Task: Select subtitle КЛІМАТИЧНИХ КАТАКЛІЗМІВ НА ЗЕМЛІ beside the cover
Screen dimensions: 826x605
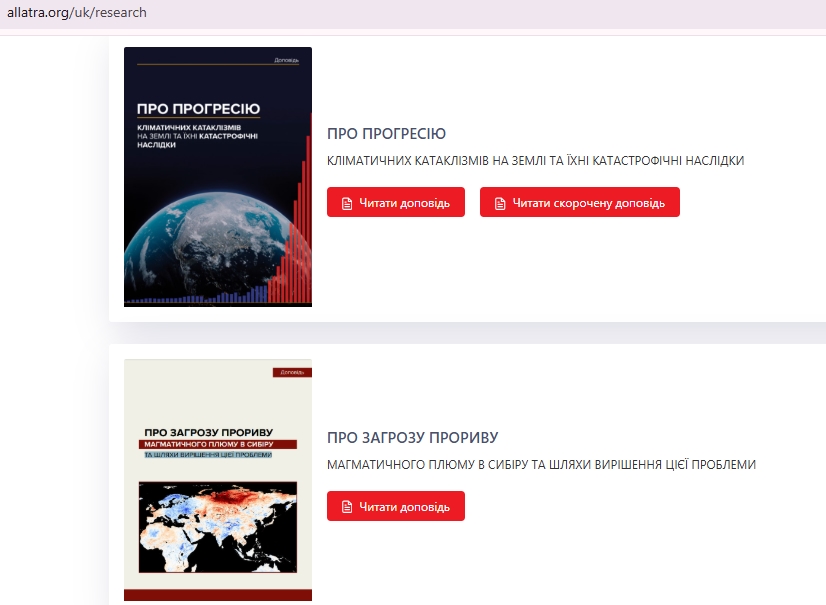Action: (x=535, y=161)
